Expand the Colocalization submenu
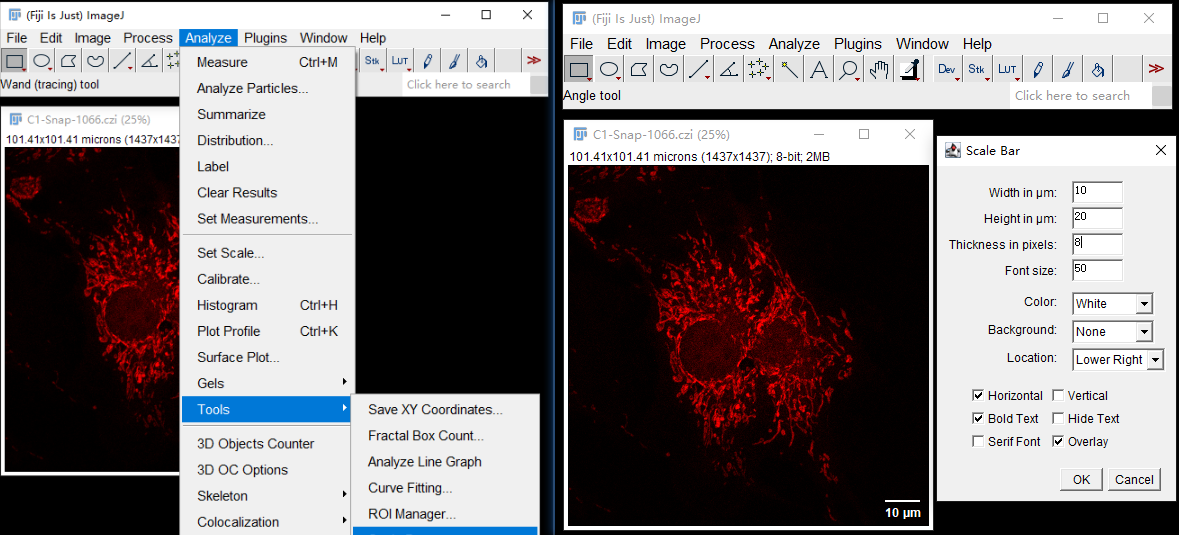 [x=266, y=522]
